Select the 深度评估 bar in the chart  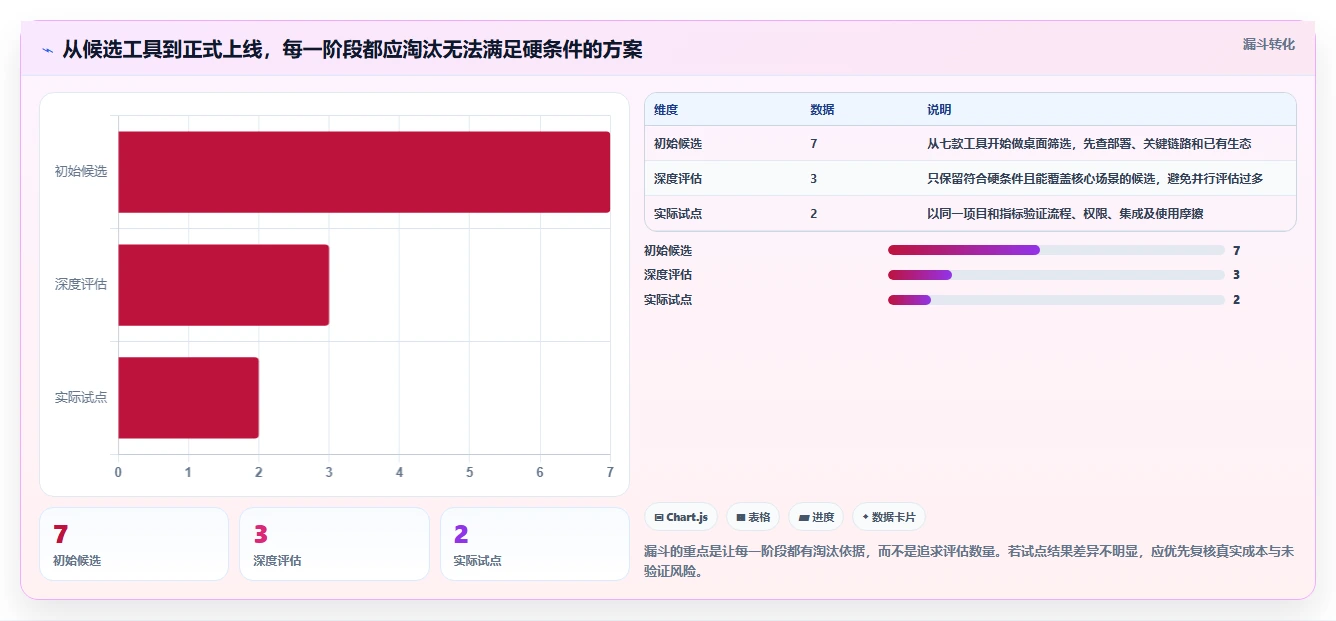[x=224, y=285]
